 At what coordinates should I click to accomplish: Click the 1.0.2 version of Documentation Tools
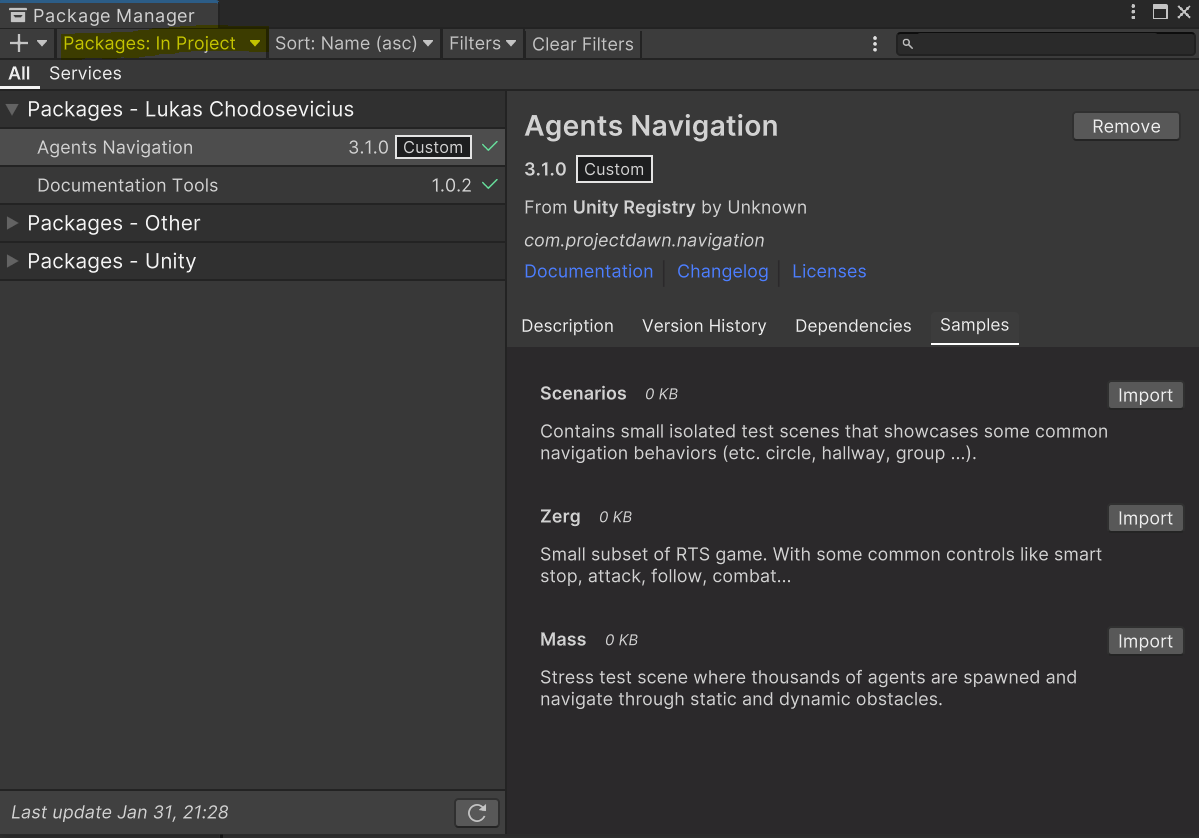pyautogui.click(x=451, y=186)
